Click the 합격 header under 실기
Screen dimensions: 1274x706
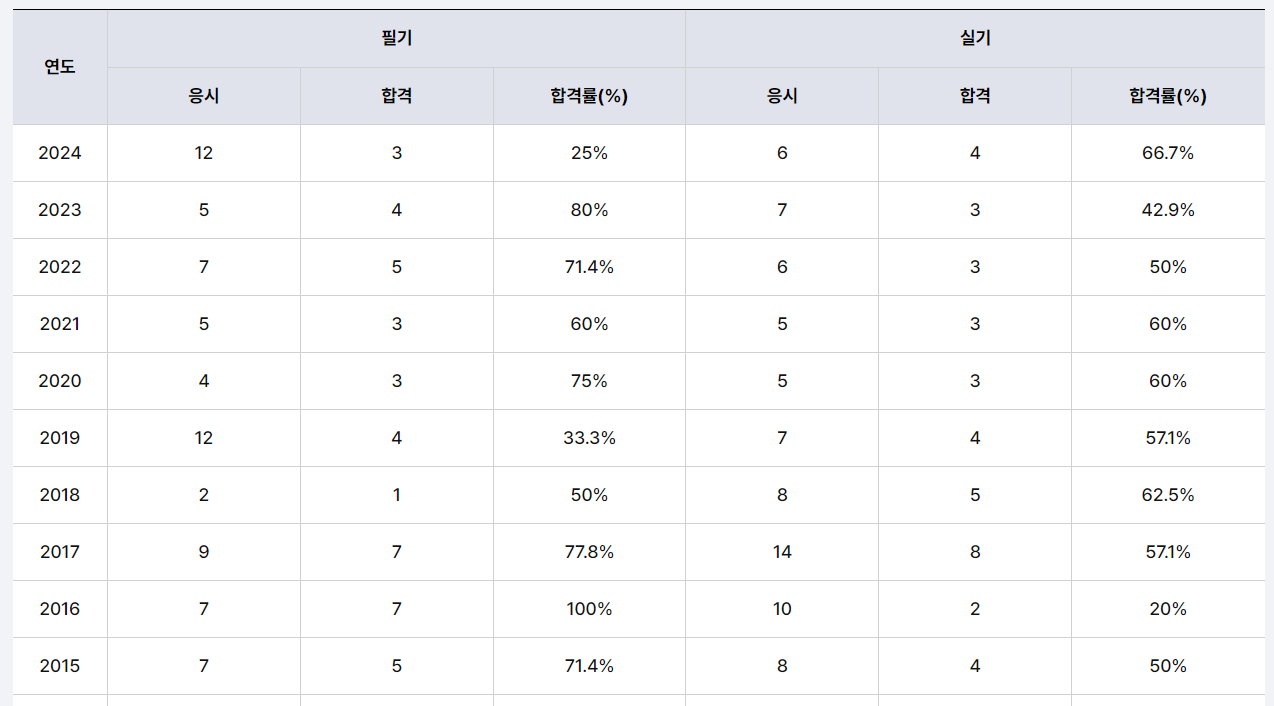tap(975, 96)
